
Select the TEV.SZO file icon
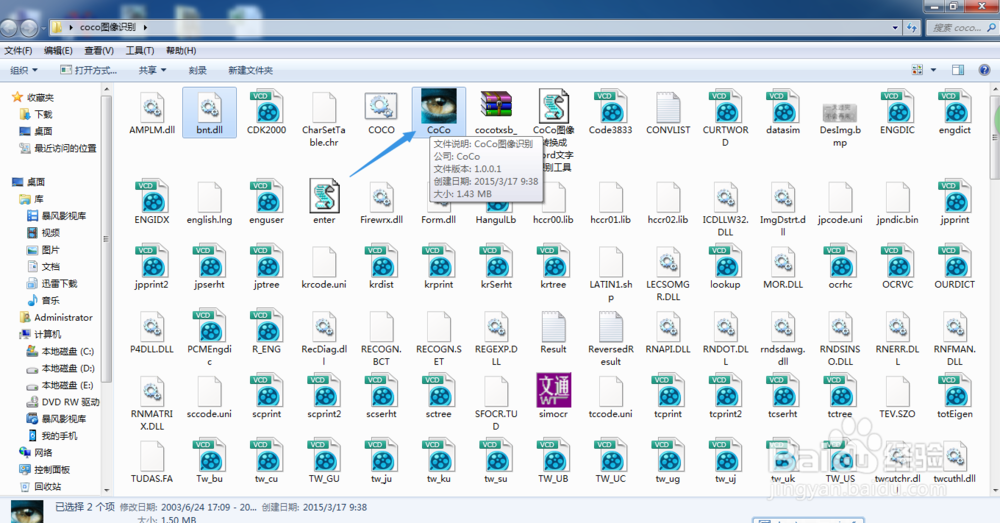pyautogui.click(x=897, y=390)
